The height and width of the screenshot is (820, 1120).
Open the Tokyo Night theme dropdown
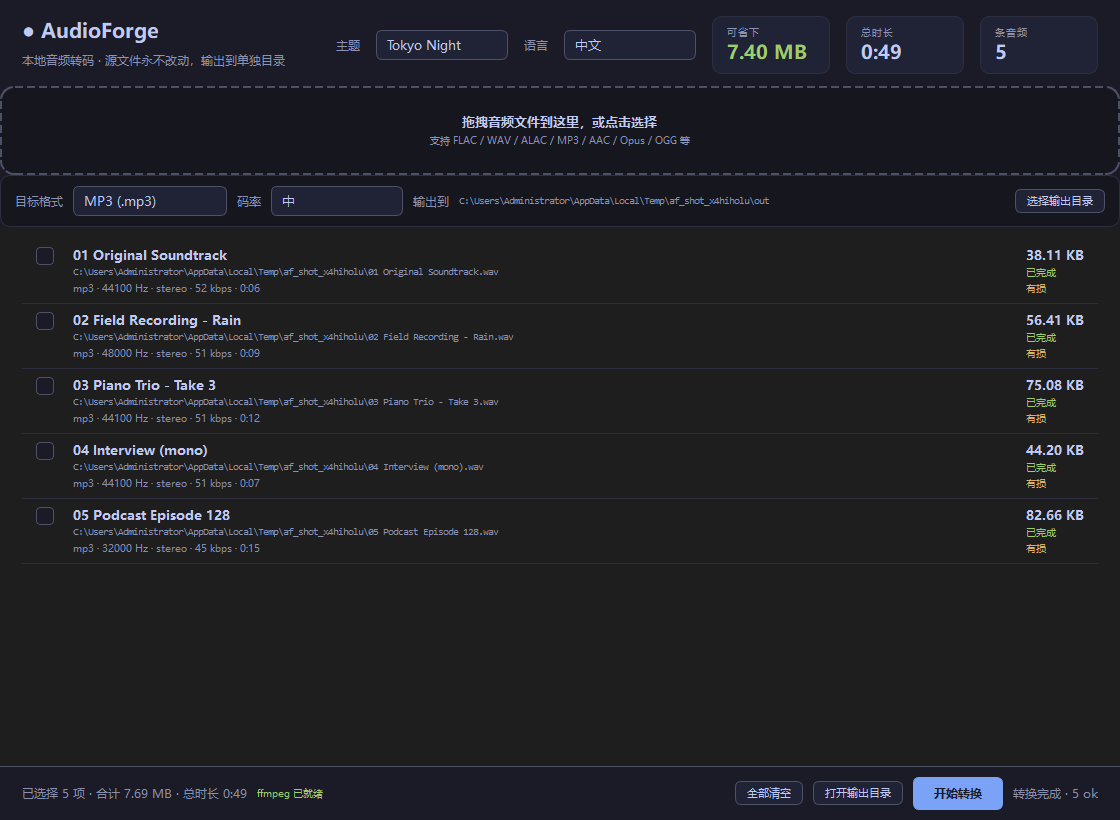pos(441,45)
